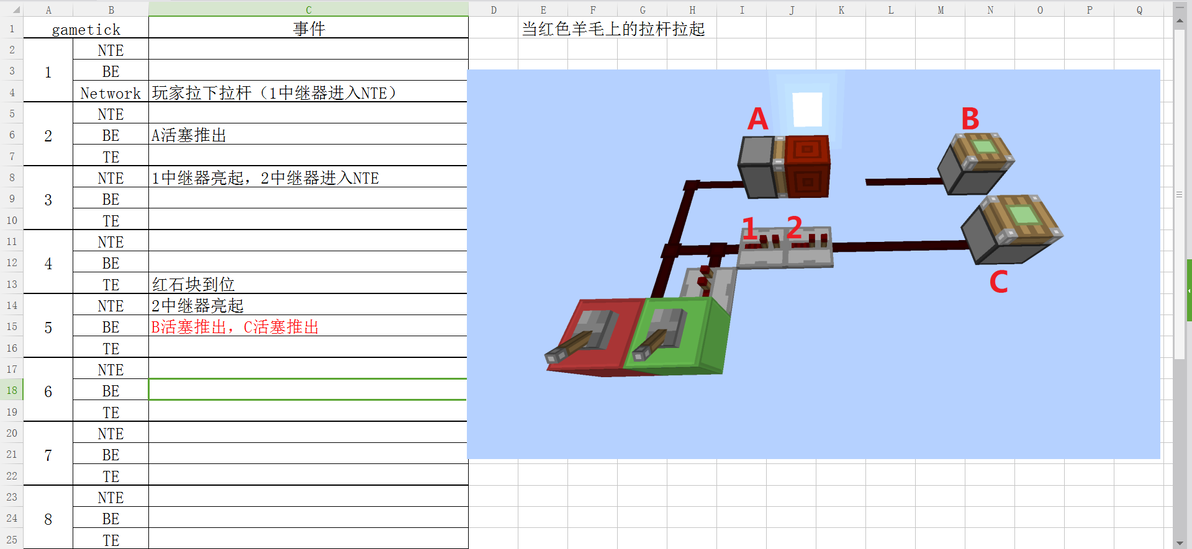1192x549 pixels.
Task: Click the NTE cell in row 5
Action: 111,114
